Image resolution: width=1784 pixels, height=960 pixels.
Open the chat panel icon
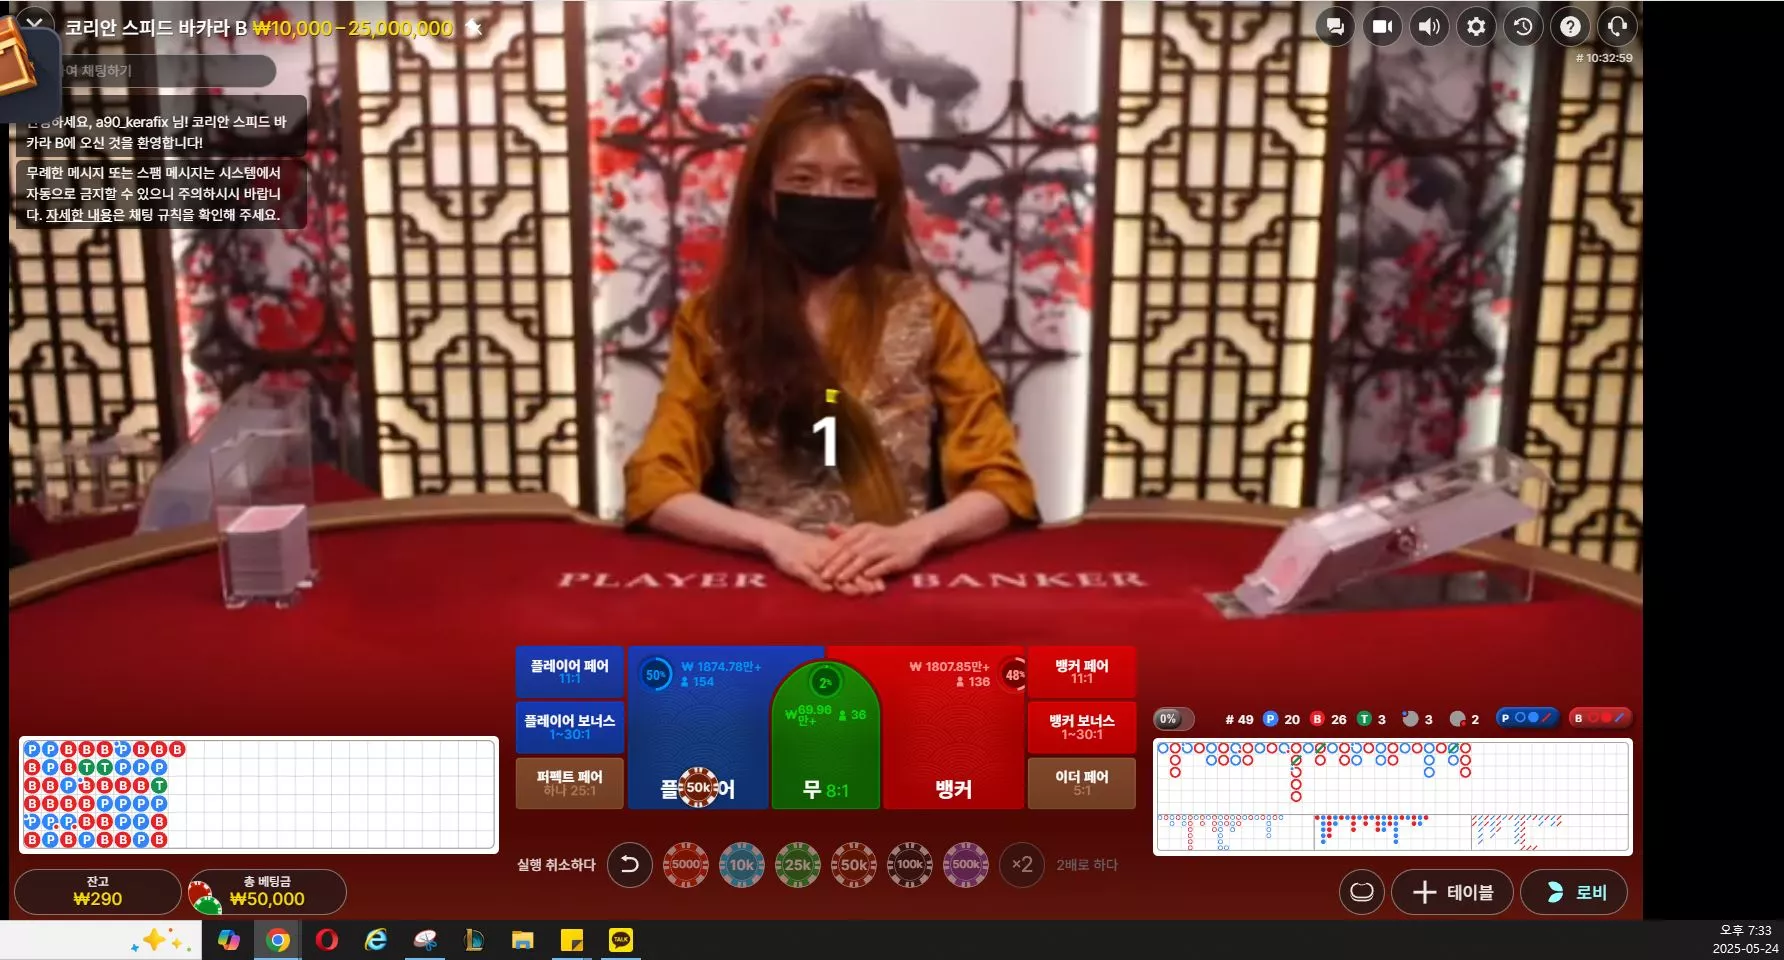(x=1335, y=27)
